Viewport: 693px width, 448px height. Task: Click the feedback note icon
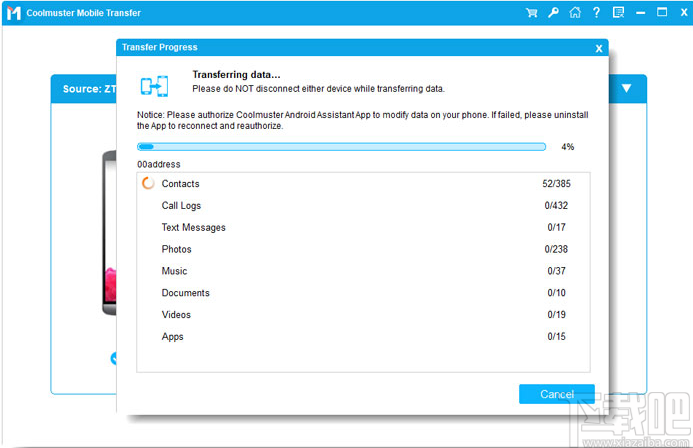pos(618,13)
